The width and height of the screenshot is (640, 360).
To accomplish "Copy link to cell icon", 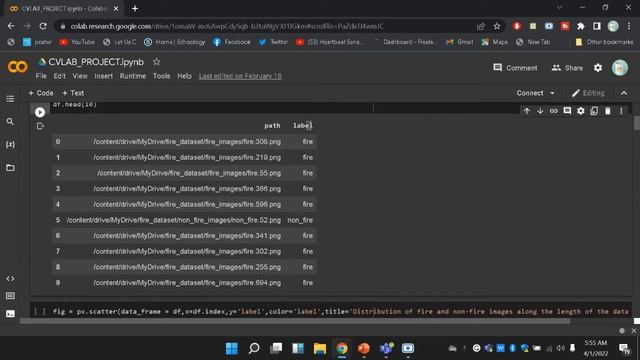I will (553, 111).
